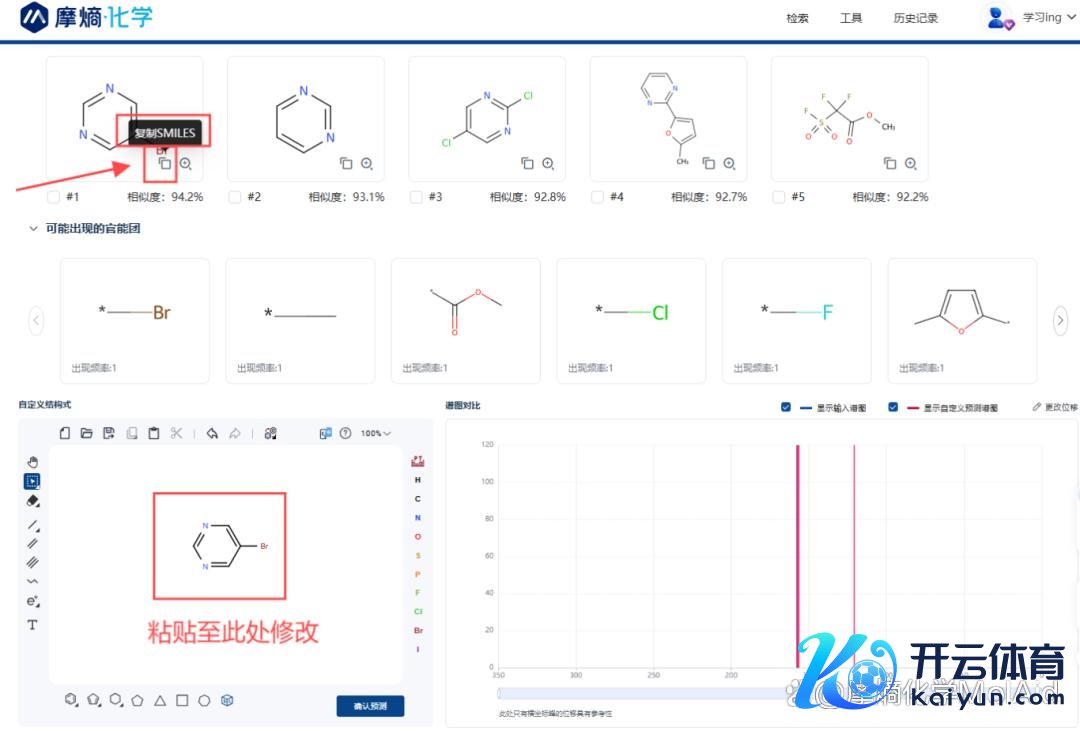Image resolution: width=1080 pixels, height=731 pixels.
Task: Click the text tool T icon
Action: click(32, 625)
